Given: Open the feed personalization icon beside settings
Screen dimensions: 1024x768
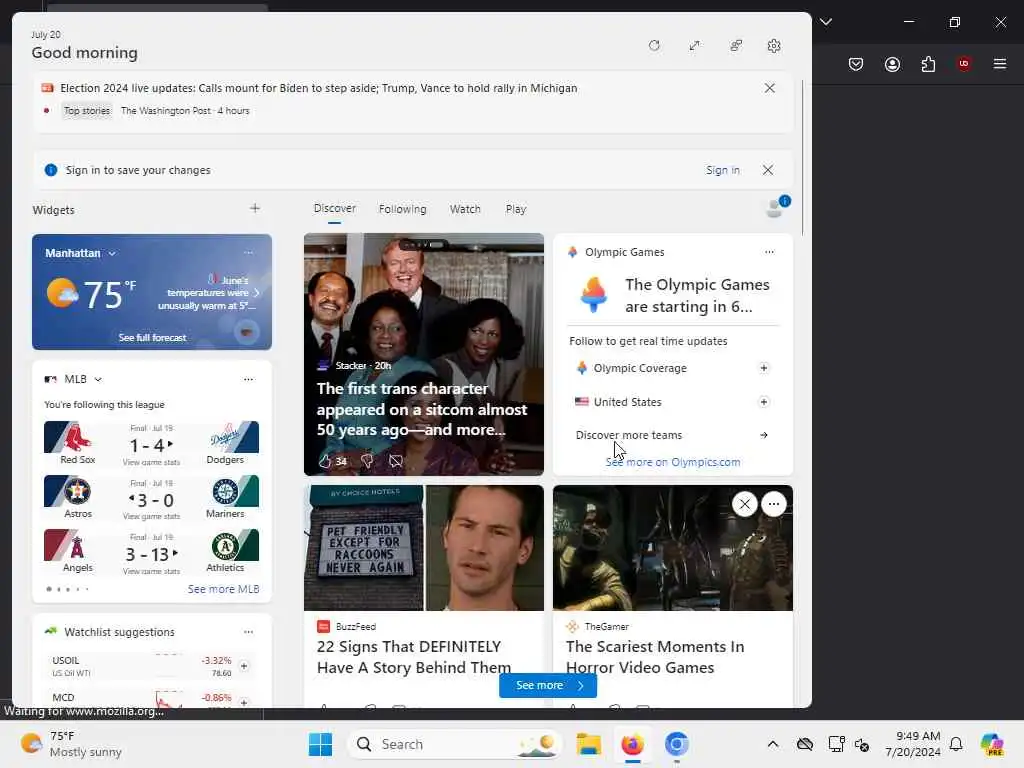Looking at the screenshot, I should (x=735, y=46).
